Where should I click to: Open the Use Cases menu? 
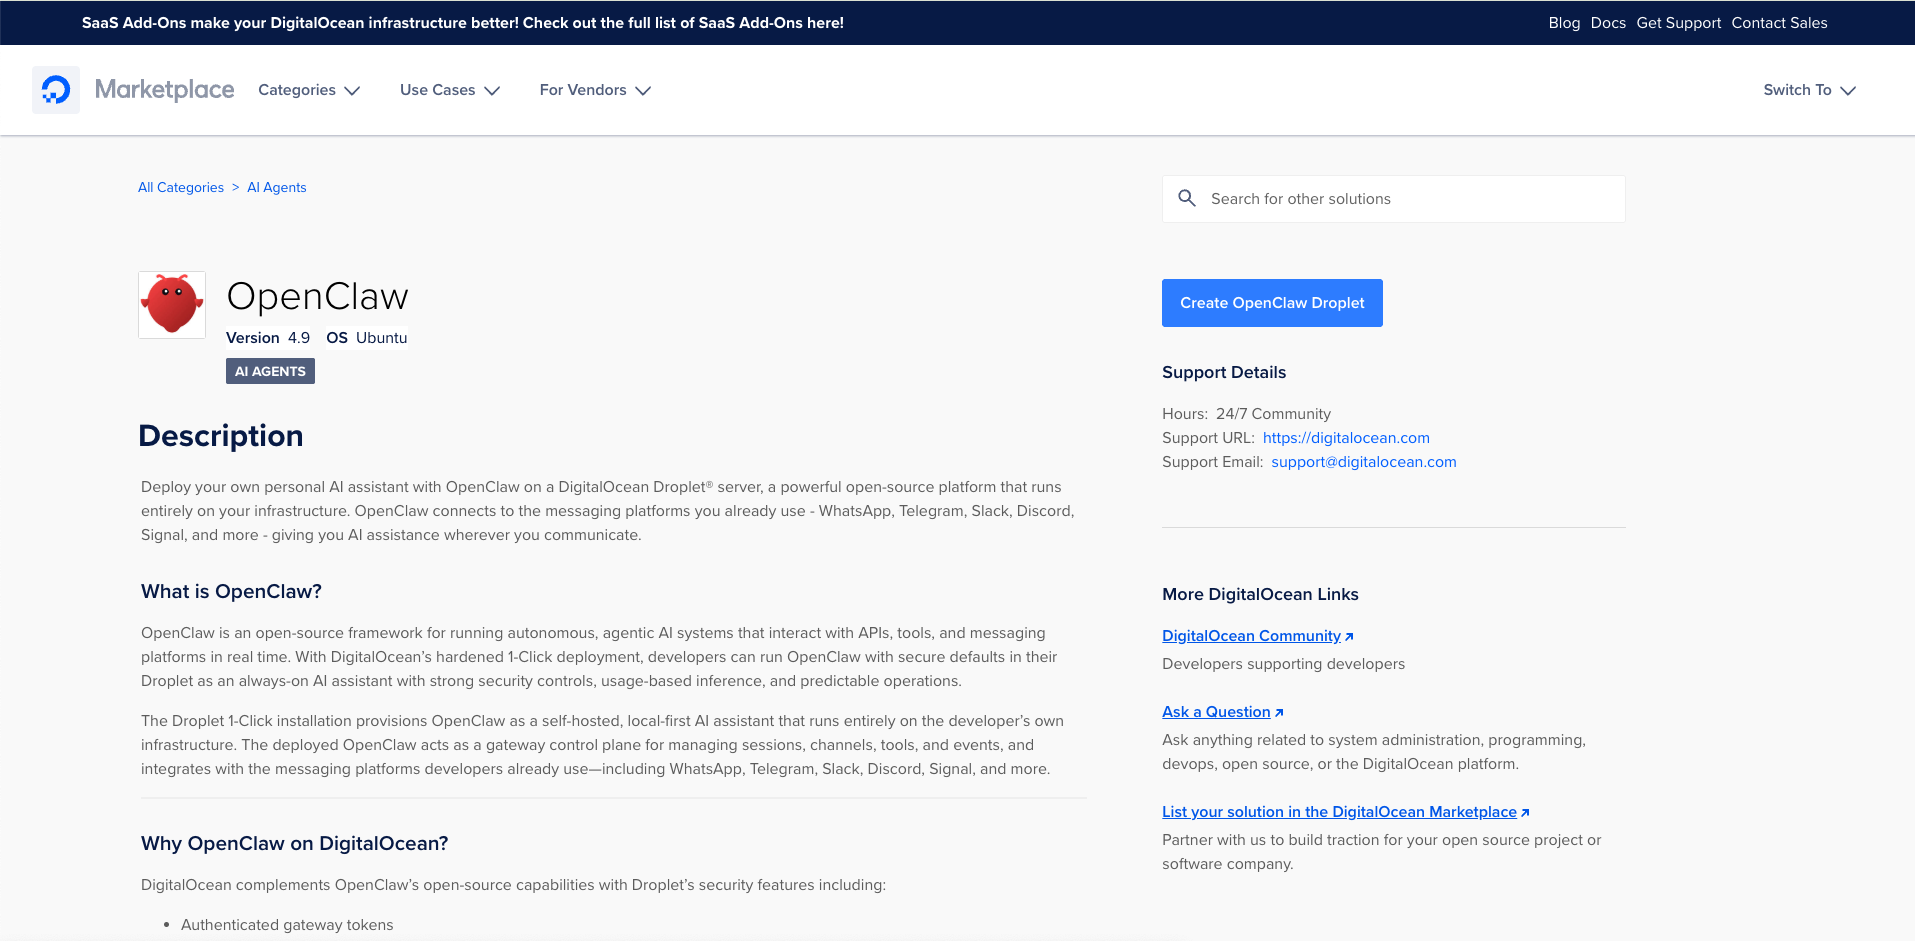coord(450,90)
